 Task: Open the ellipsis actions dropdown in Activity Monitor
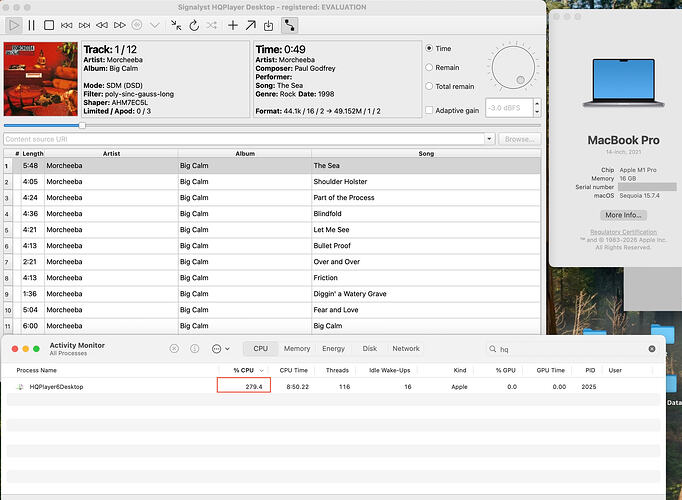point(221,349)
